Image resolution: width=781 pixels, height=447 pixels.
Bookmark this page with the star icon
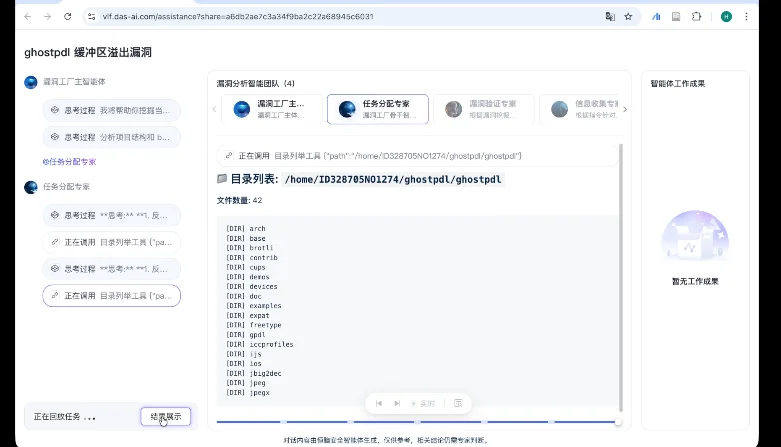click(x=629, y=16)
